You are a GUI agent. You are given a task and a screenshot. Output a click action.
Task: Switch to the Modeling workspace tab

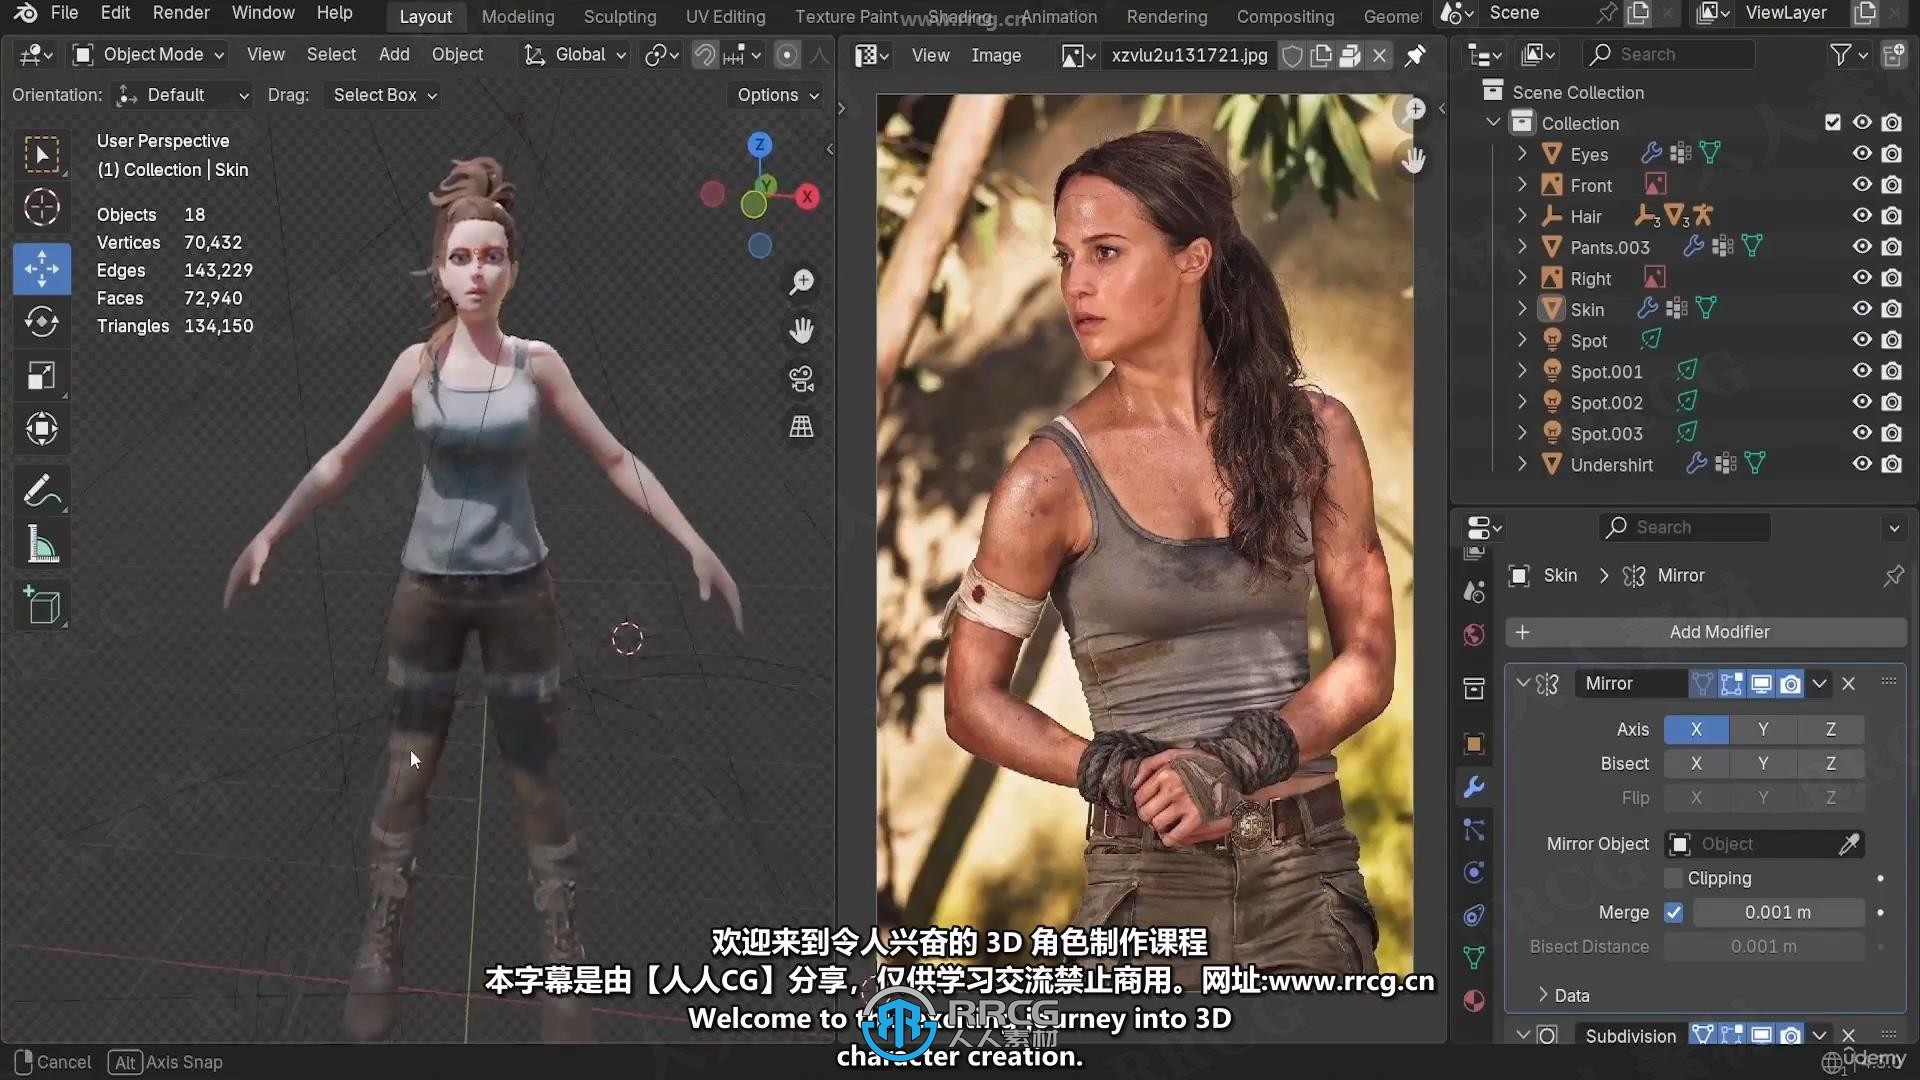tap(517, 17)
